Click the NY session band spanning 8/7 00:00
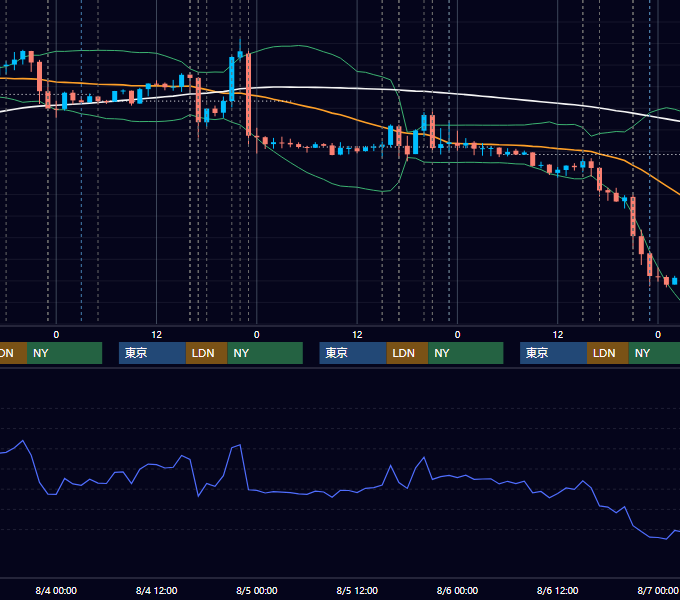This screenshot has height=600, width=680. tap(654, 353)
